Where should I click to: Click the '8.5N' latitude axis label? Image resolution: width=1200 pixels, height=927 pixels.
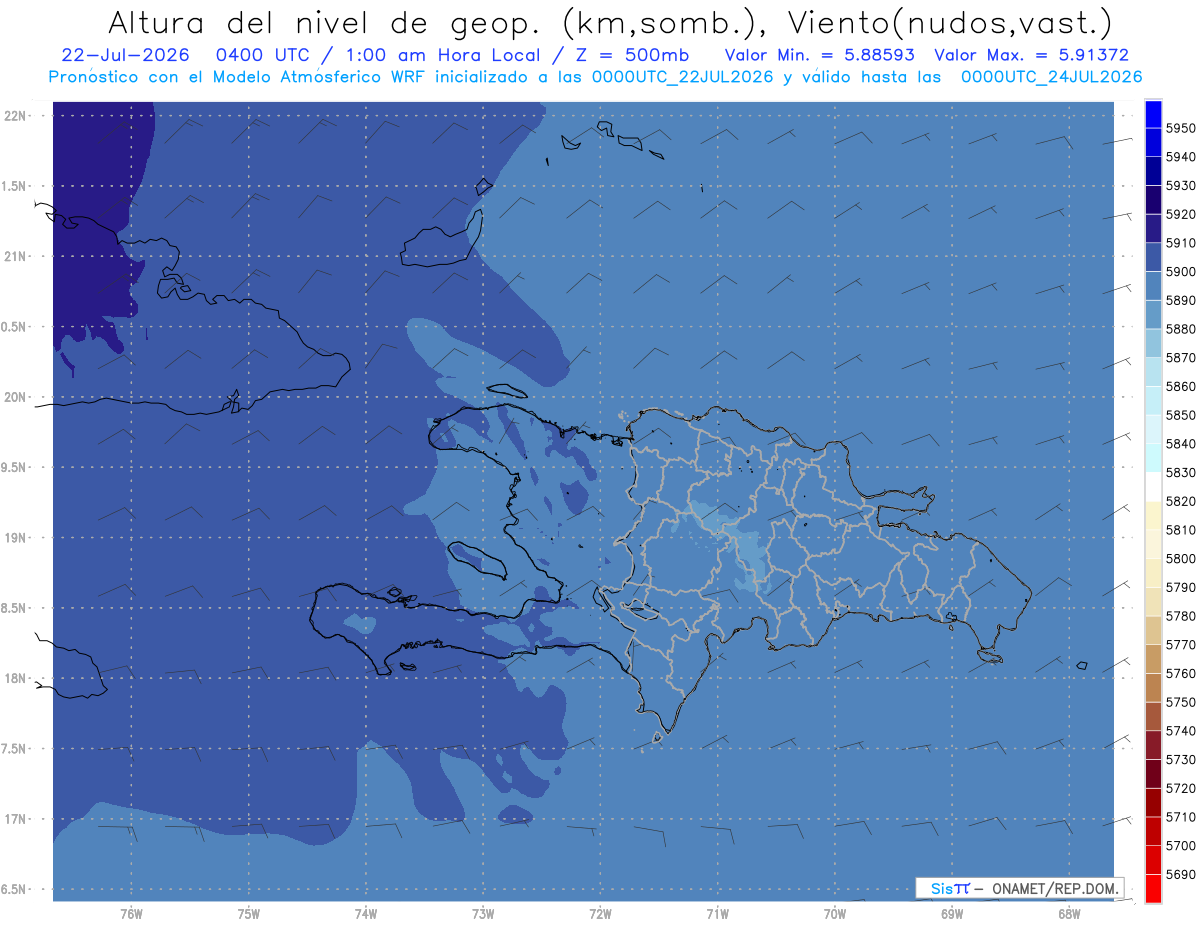click(x=15, y=608)
